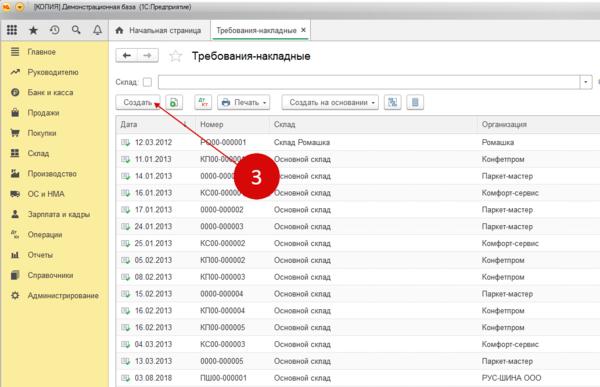Screen dimensions: 600x387
Task: Click the Зарплата и кадры person icon
Action: (x=15, y=214)
